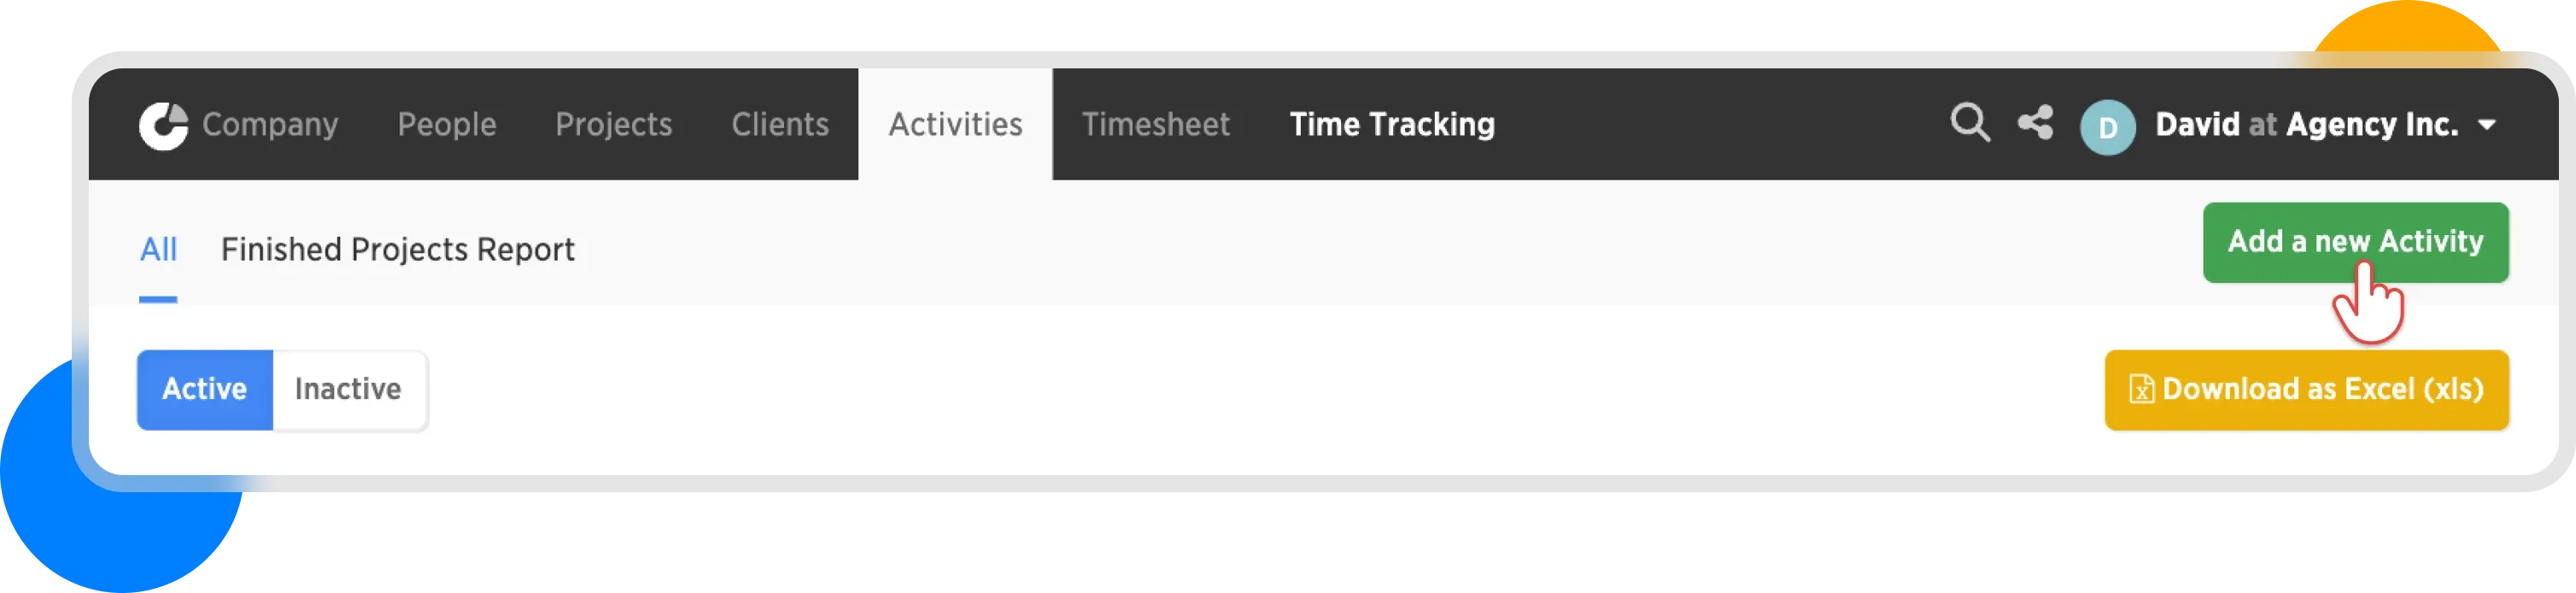Click the Excel file icon on download button
The image size is (2576, 593).
2141,389
